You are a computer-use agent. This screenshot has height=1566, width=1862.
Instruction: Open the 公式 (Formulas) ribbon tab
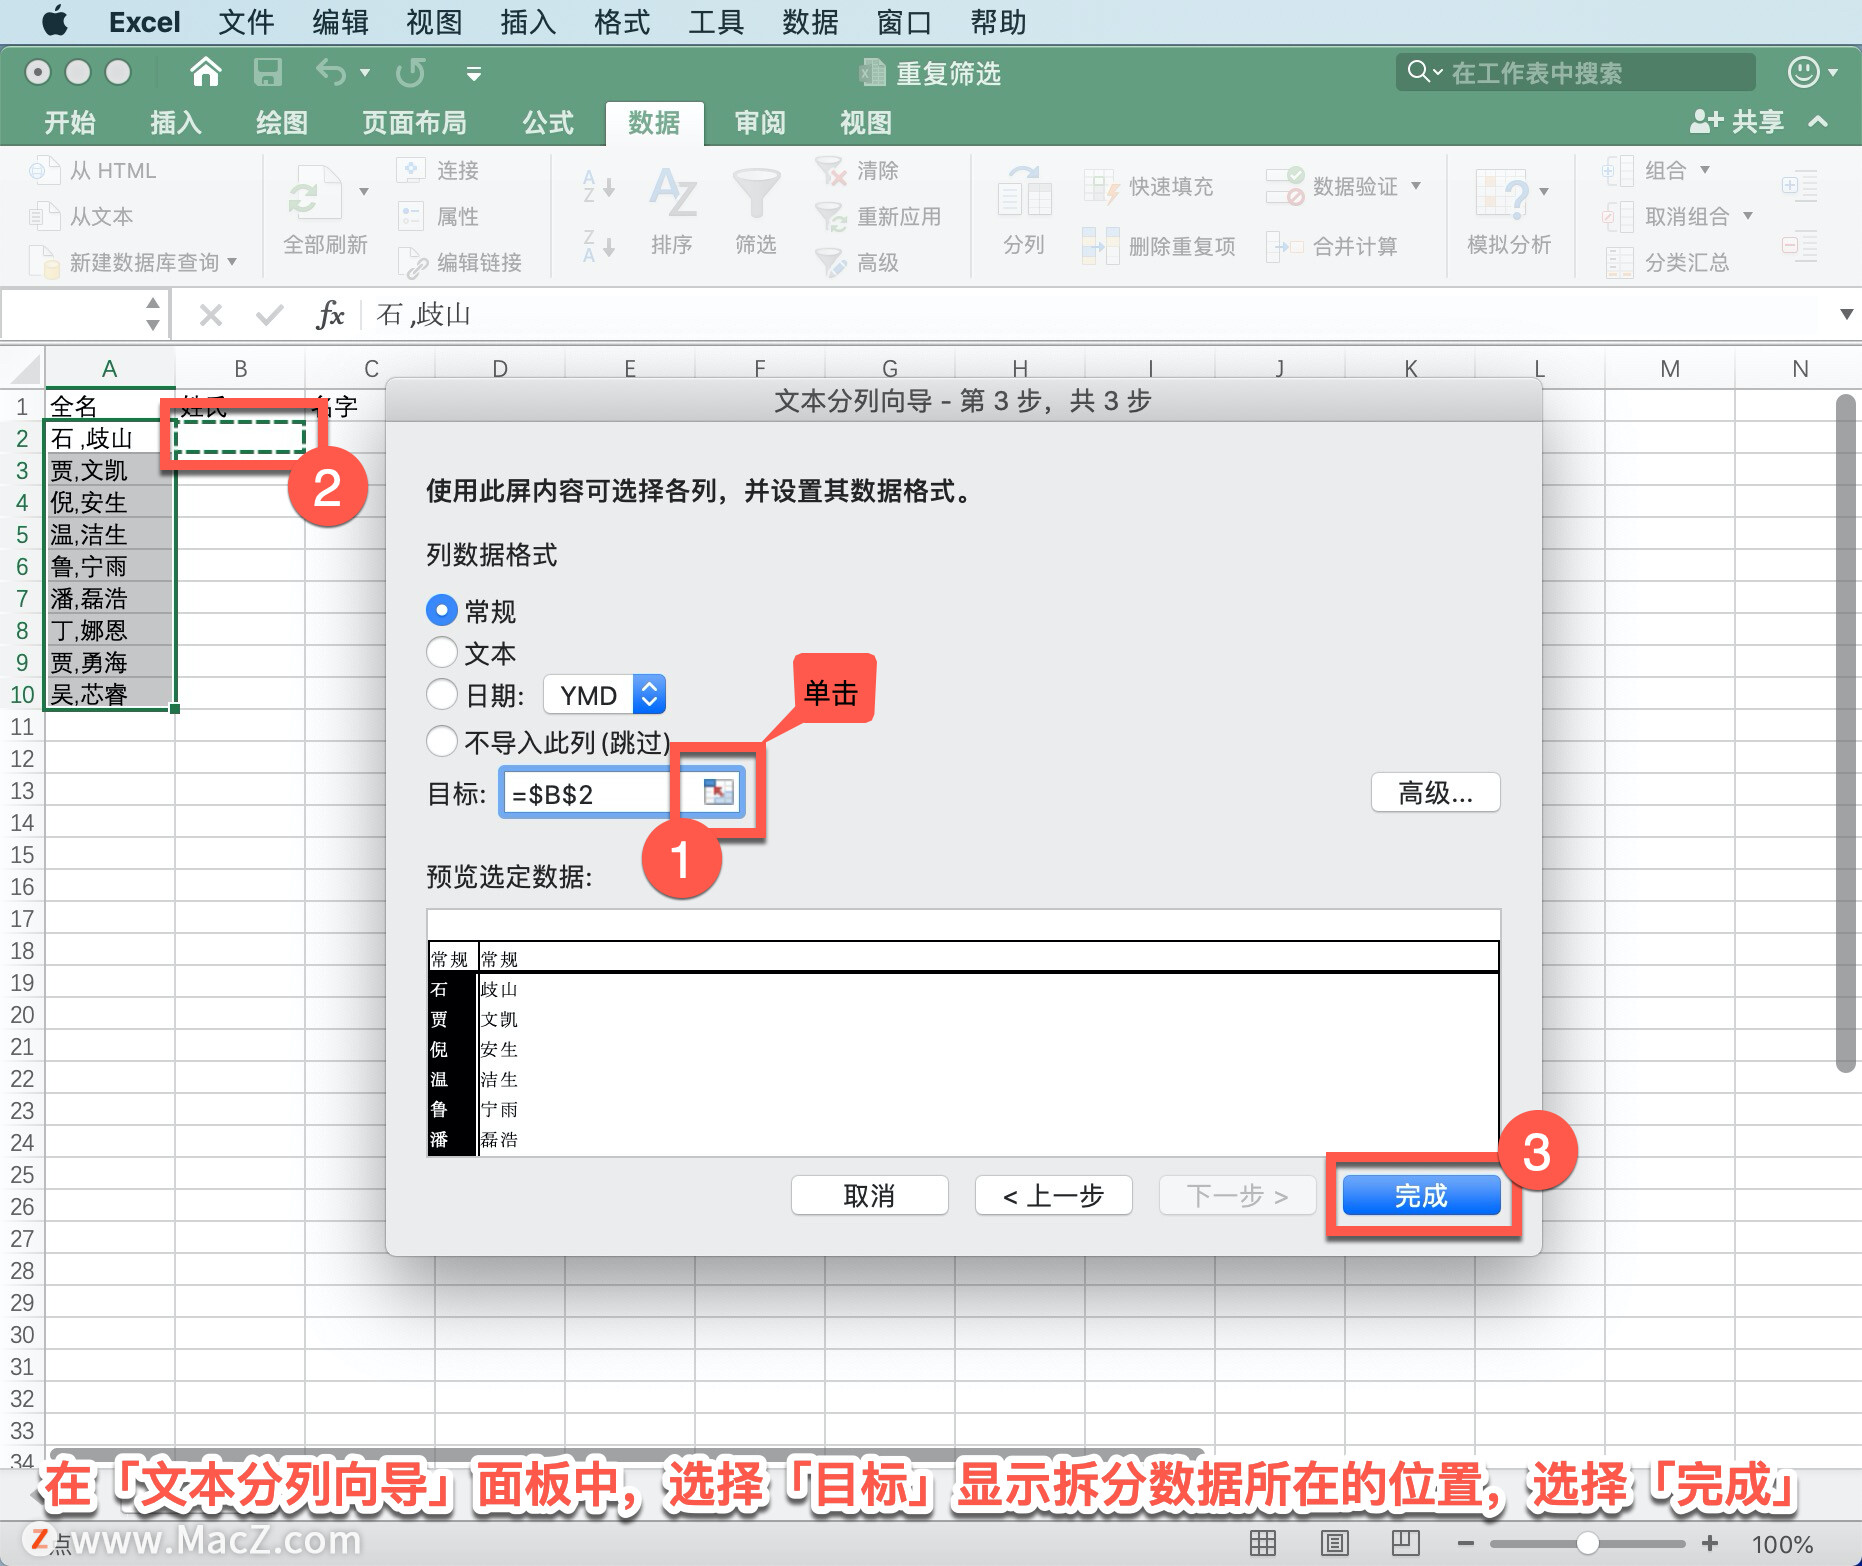[548, 122]
